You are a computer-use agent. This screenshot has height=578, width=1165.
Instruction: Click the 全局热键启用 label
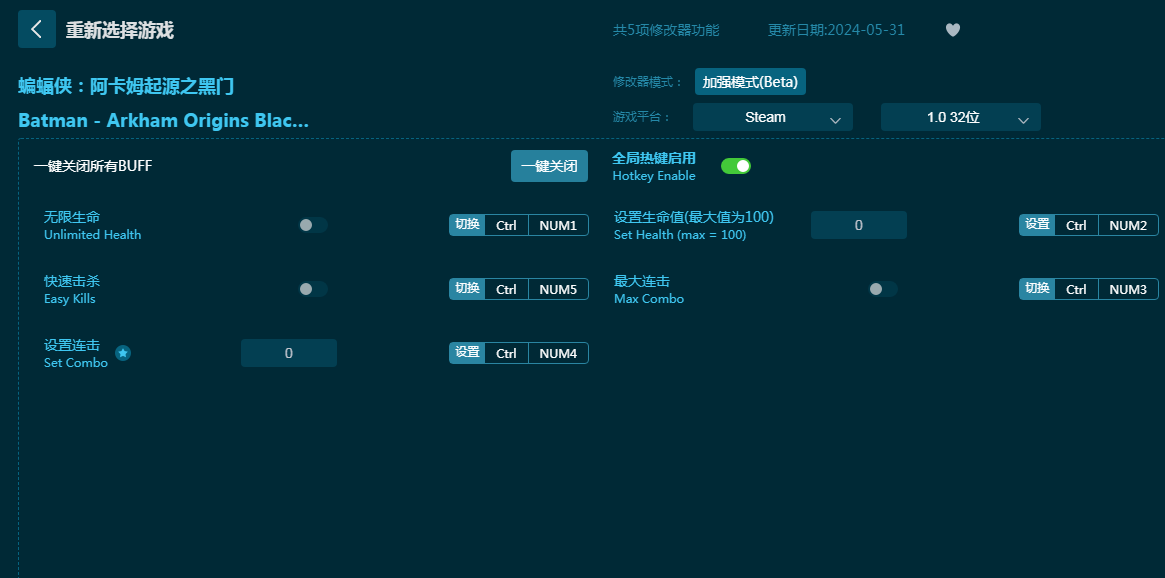coord(654,158)
